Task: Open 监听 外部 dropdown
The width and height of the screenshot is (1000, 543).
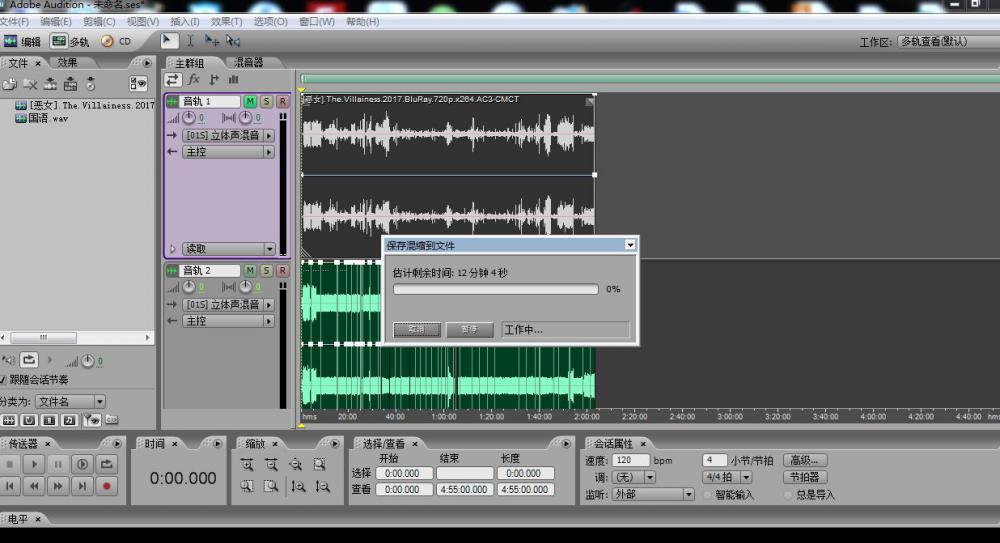Action: [652, 495]
